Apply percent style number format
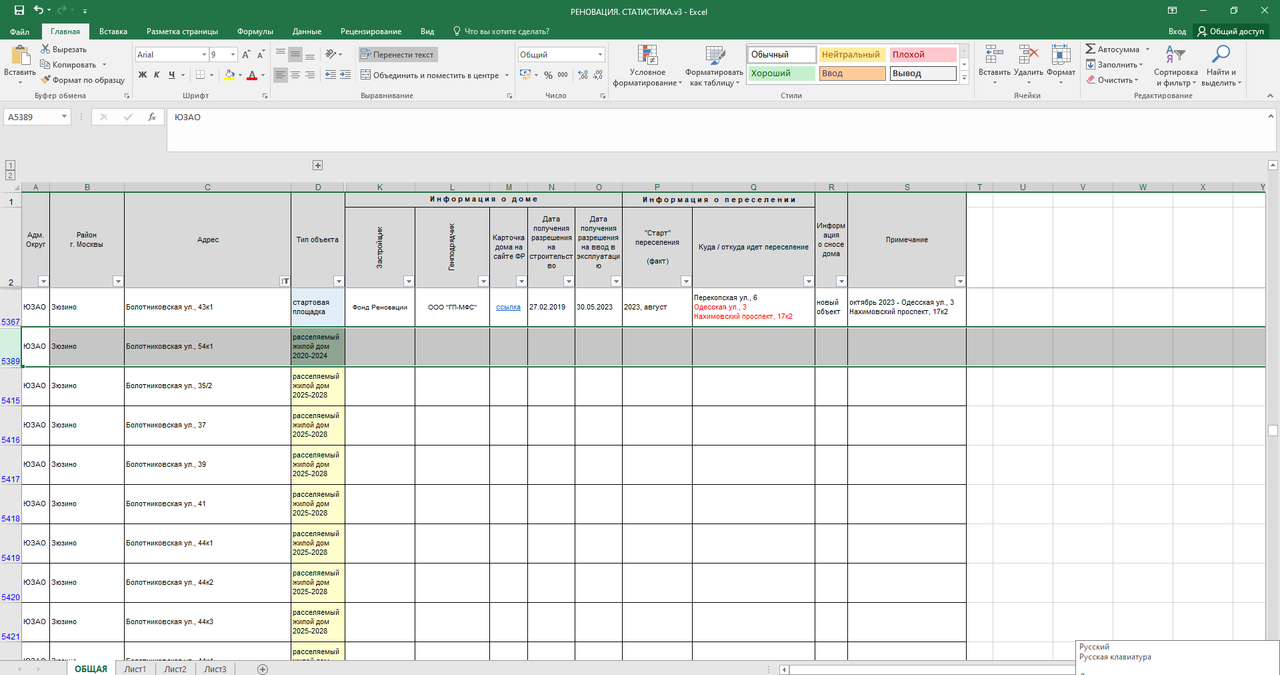The image size is (1280, 675). pyautogui.click(x=548, y=75)
